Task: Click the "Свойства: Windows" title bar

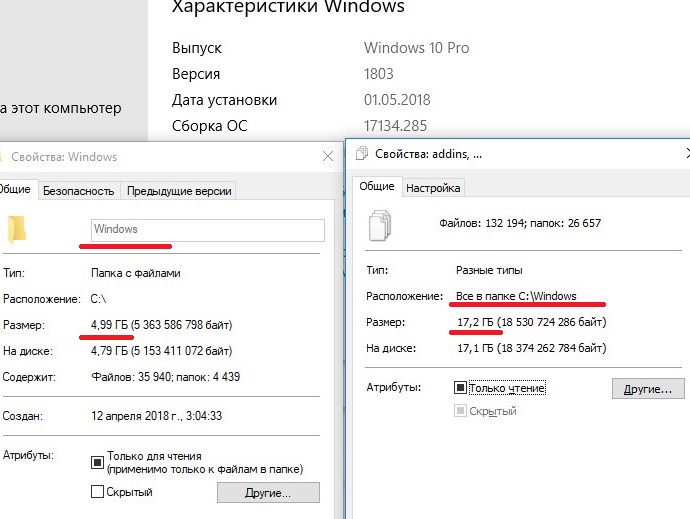Action: pyautogui.click(x=150, y=156)
